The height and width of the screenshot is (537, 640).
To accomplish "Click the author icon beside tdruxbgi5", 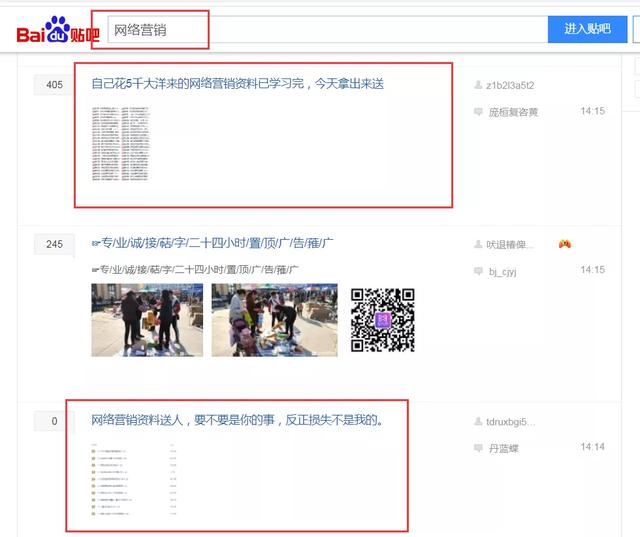I will (478, 422).
